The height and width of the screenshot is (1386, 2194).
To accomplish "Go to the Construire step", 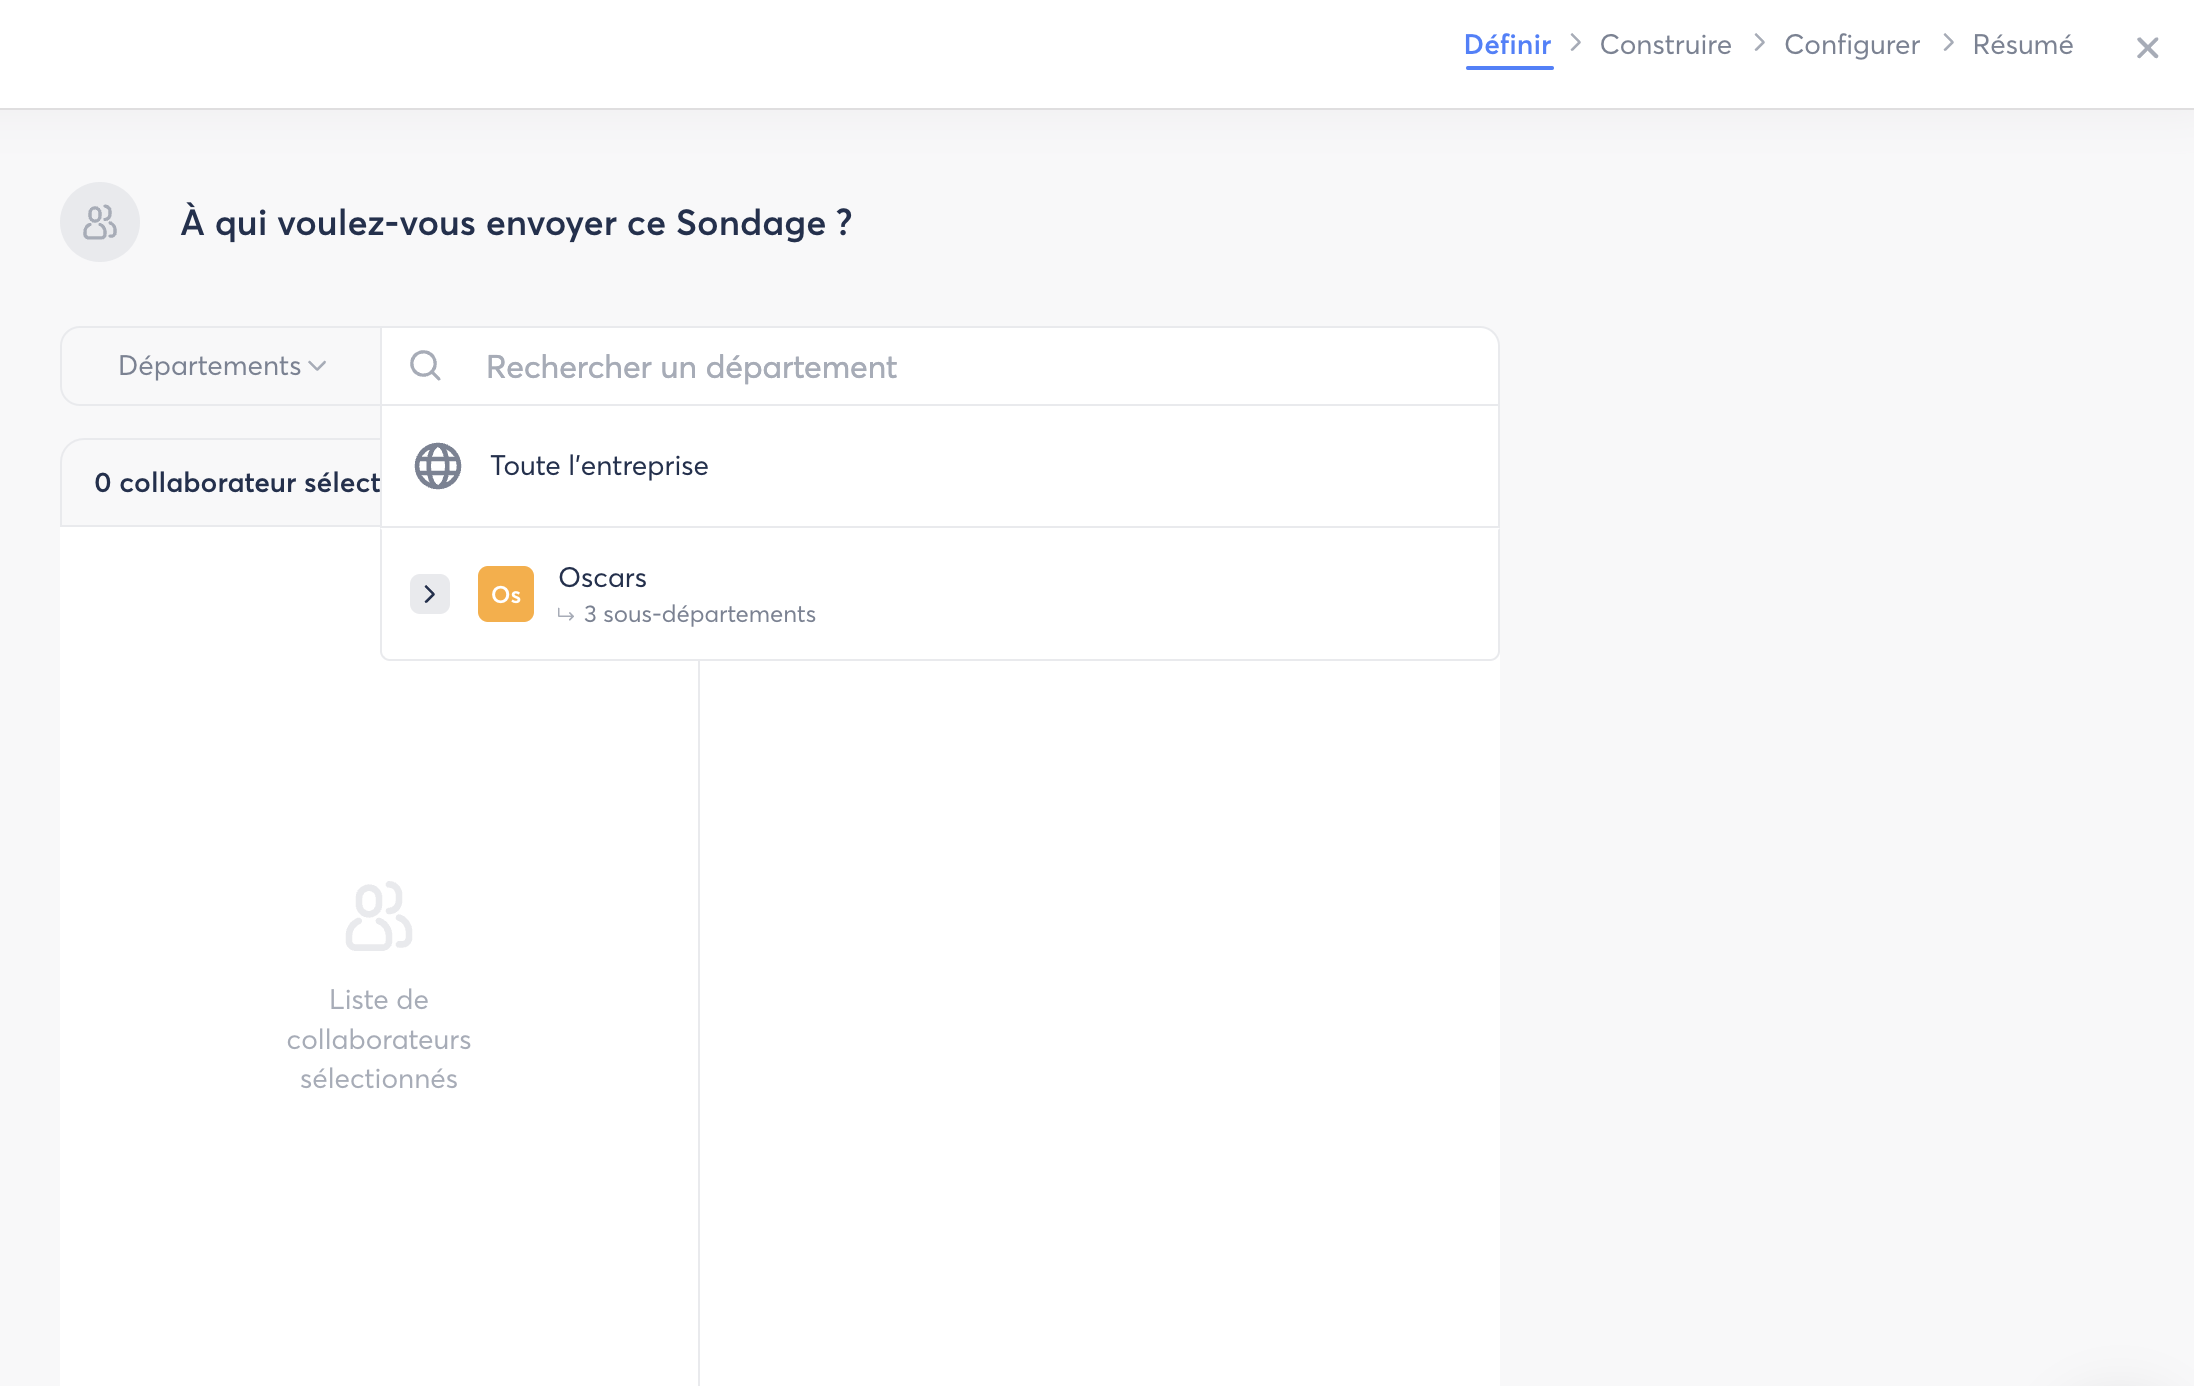I will pyautogui.click(x=1665, y=45).
